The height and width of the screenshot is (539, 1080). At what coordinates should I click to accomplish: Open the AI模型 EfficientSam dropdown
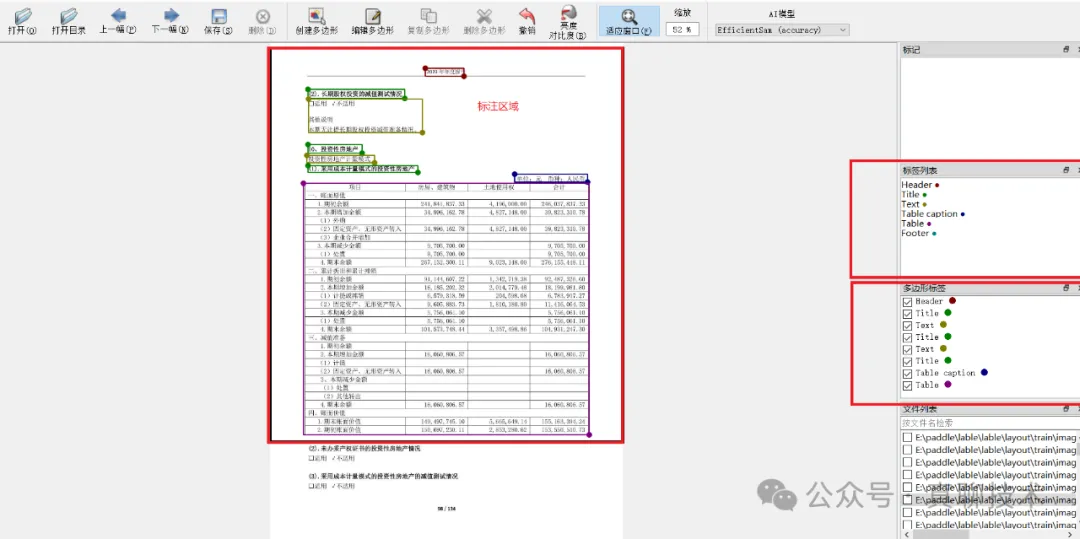tap(782, 30)
